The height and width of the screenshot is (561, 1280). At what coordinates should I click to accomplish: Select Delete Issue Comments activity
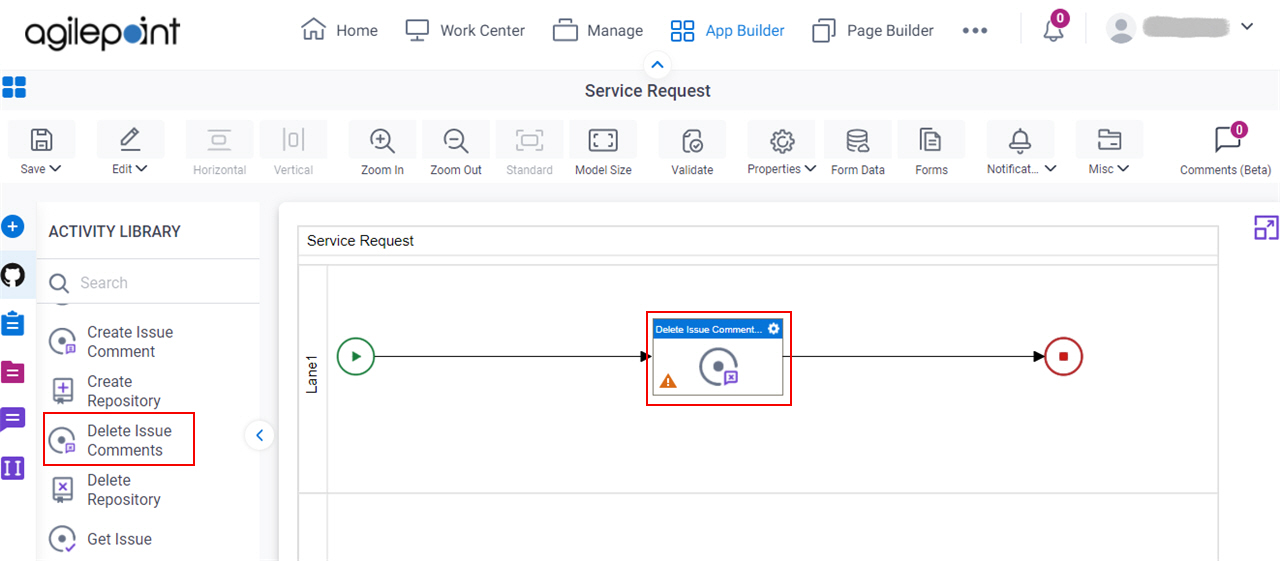click(x=118, y=440)
